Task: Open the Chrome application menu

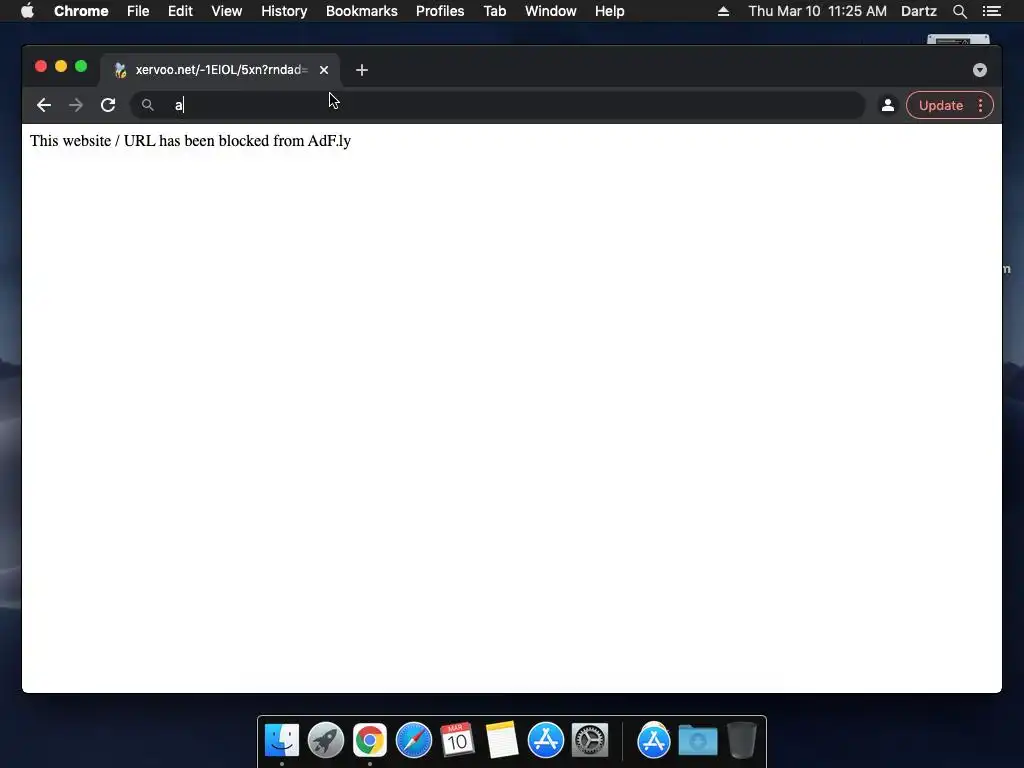Action: click(81, 11)
